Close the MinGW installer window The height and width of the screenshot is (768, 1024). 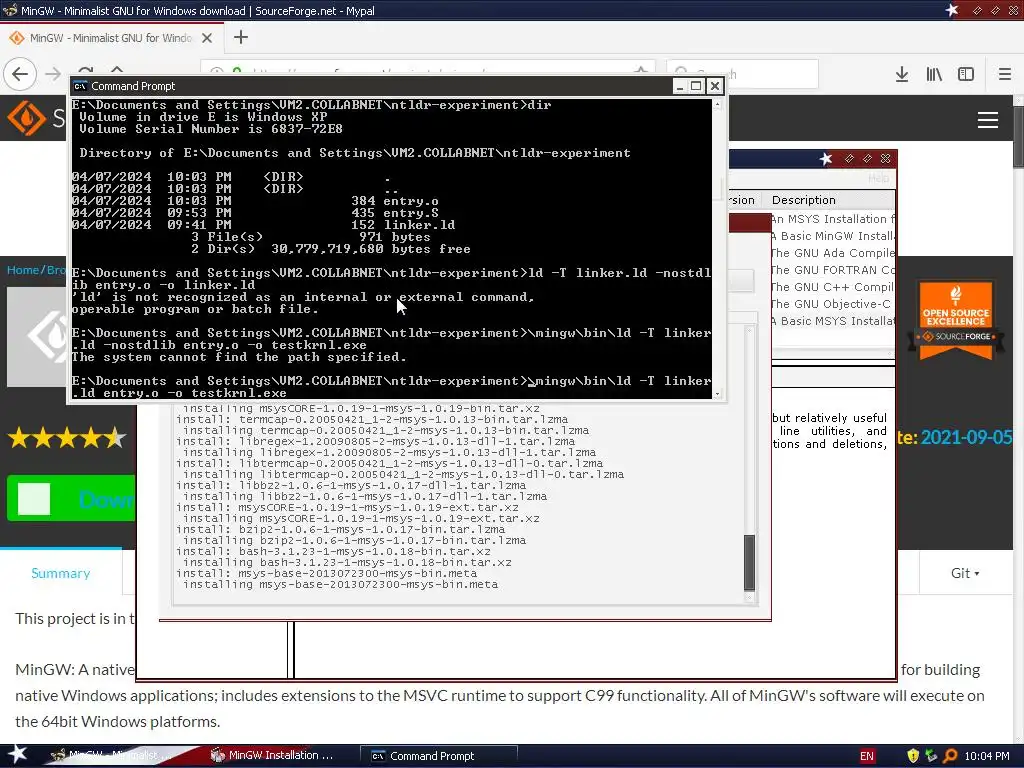(x=886, y=159)
